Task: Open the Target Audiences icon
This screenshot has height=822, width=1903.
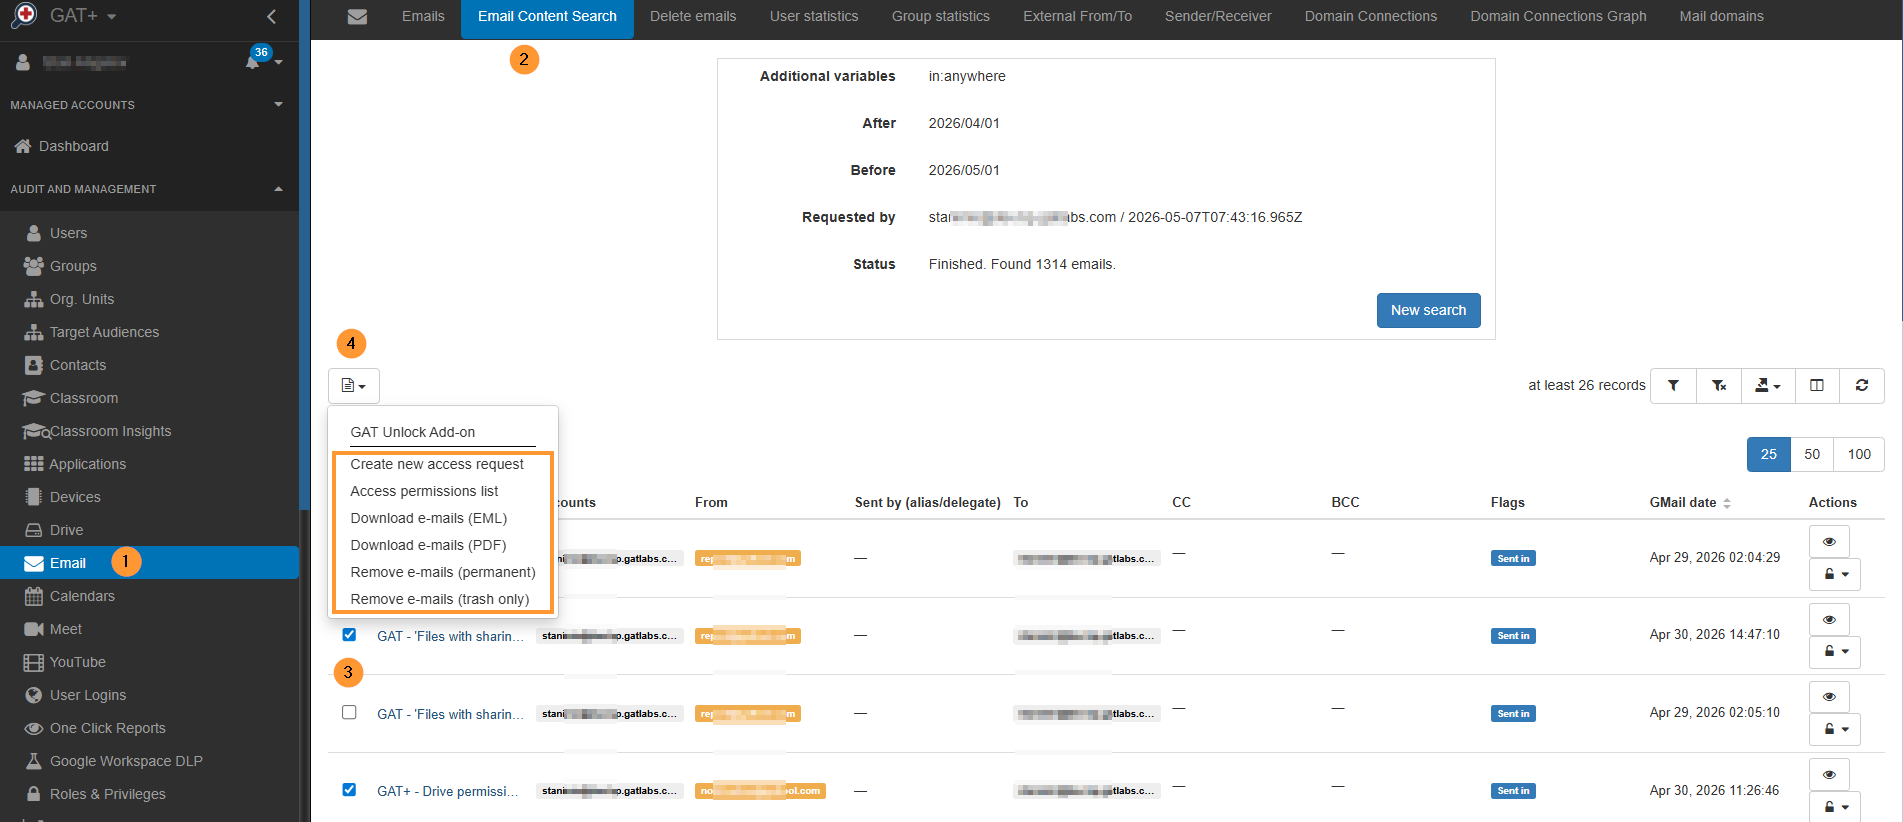Action: pos(34,332)
